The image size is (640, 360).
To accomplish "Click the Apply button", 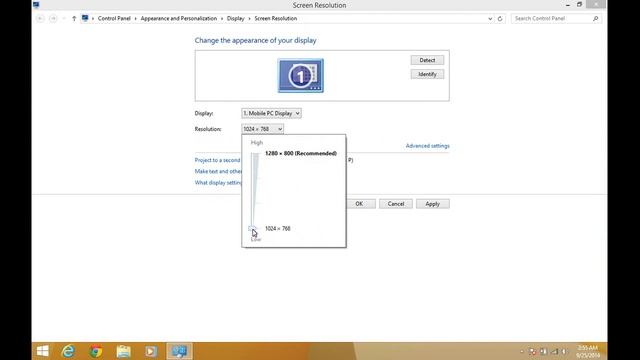I will tap(433, 204).
